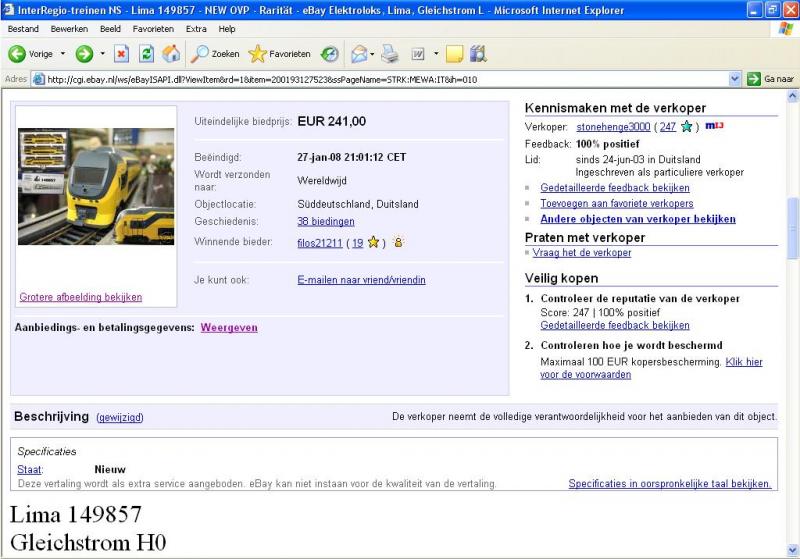The width and height of the screenshot is (800, 559).
Task: Click Weergeven payment details link
Action: (x=229, y=327)
